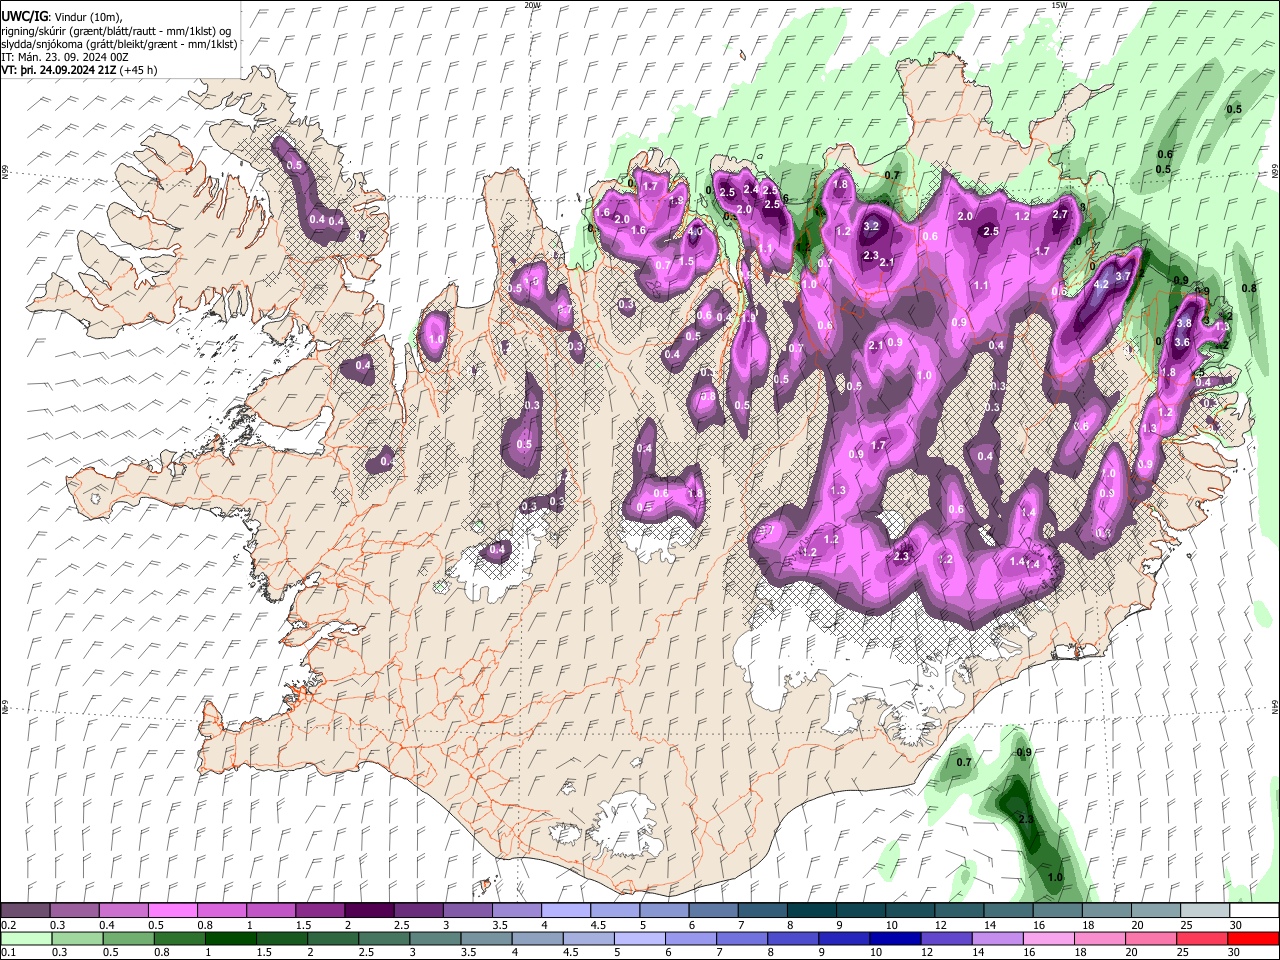Click the 3.7 snowfall value on map
Screen dimensions: 1280x960
click(1122, 276)
